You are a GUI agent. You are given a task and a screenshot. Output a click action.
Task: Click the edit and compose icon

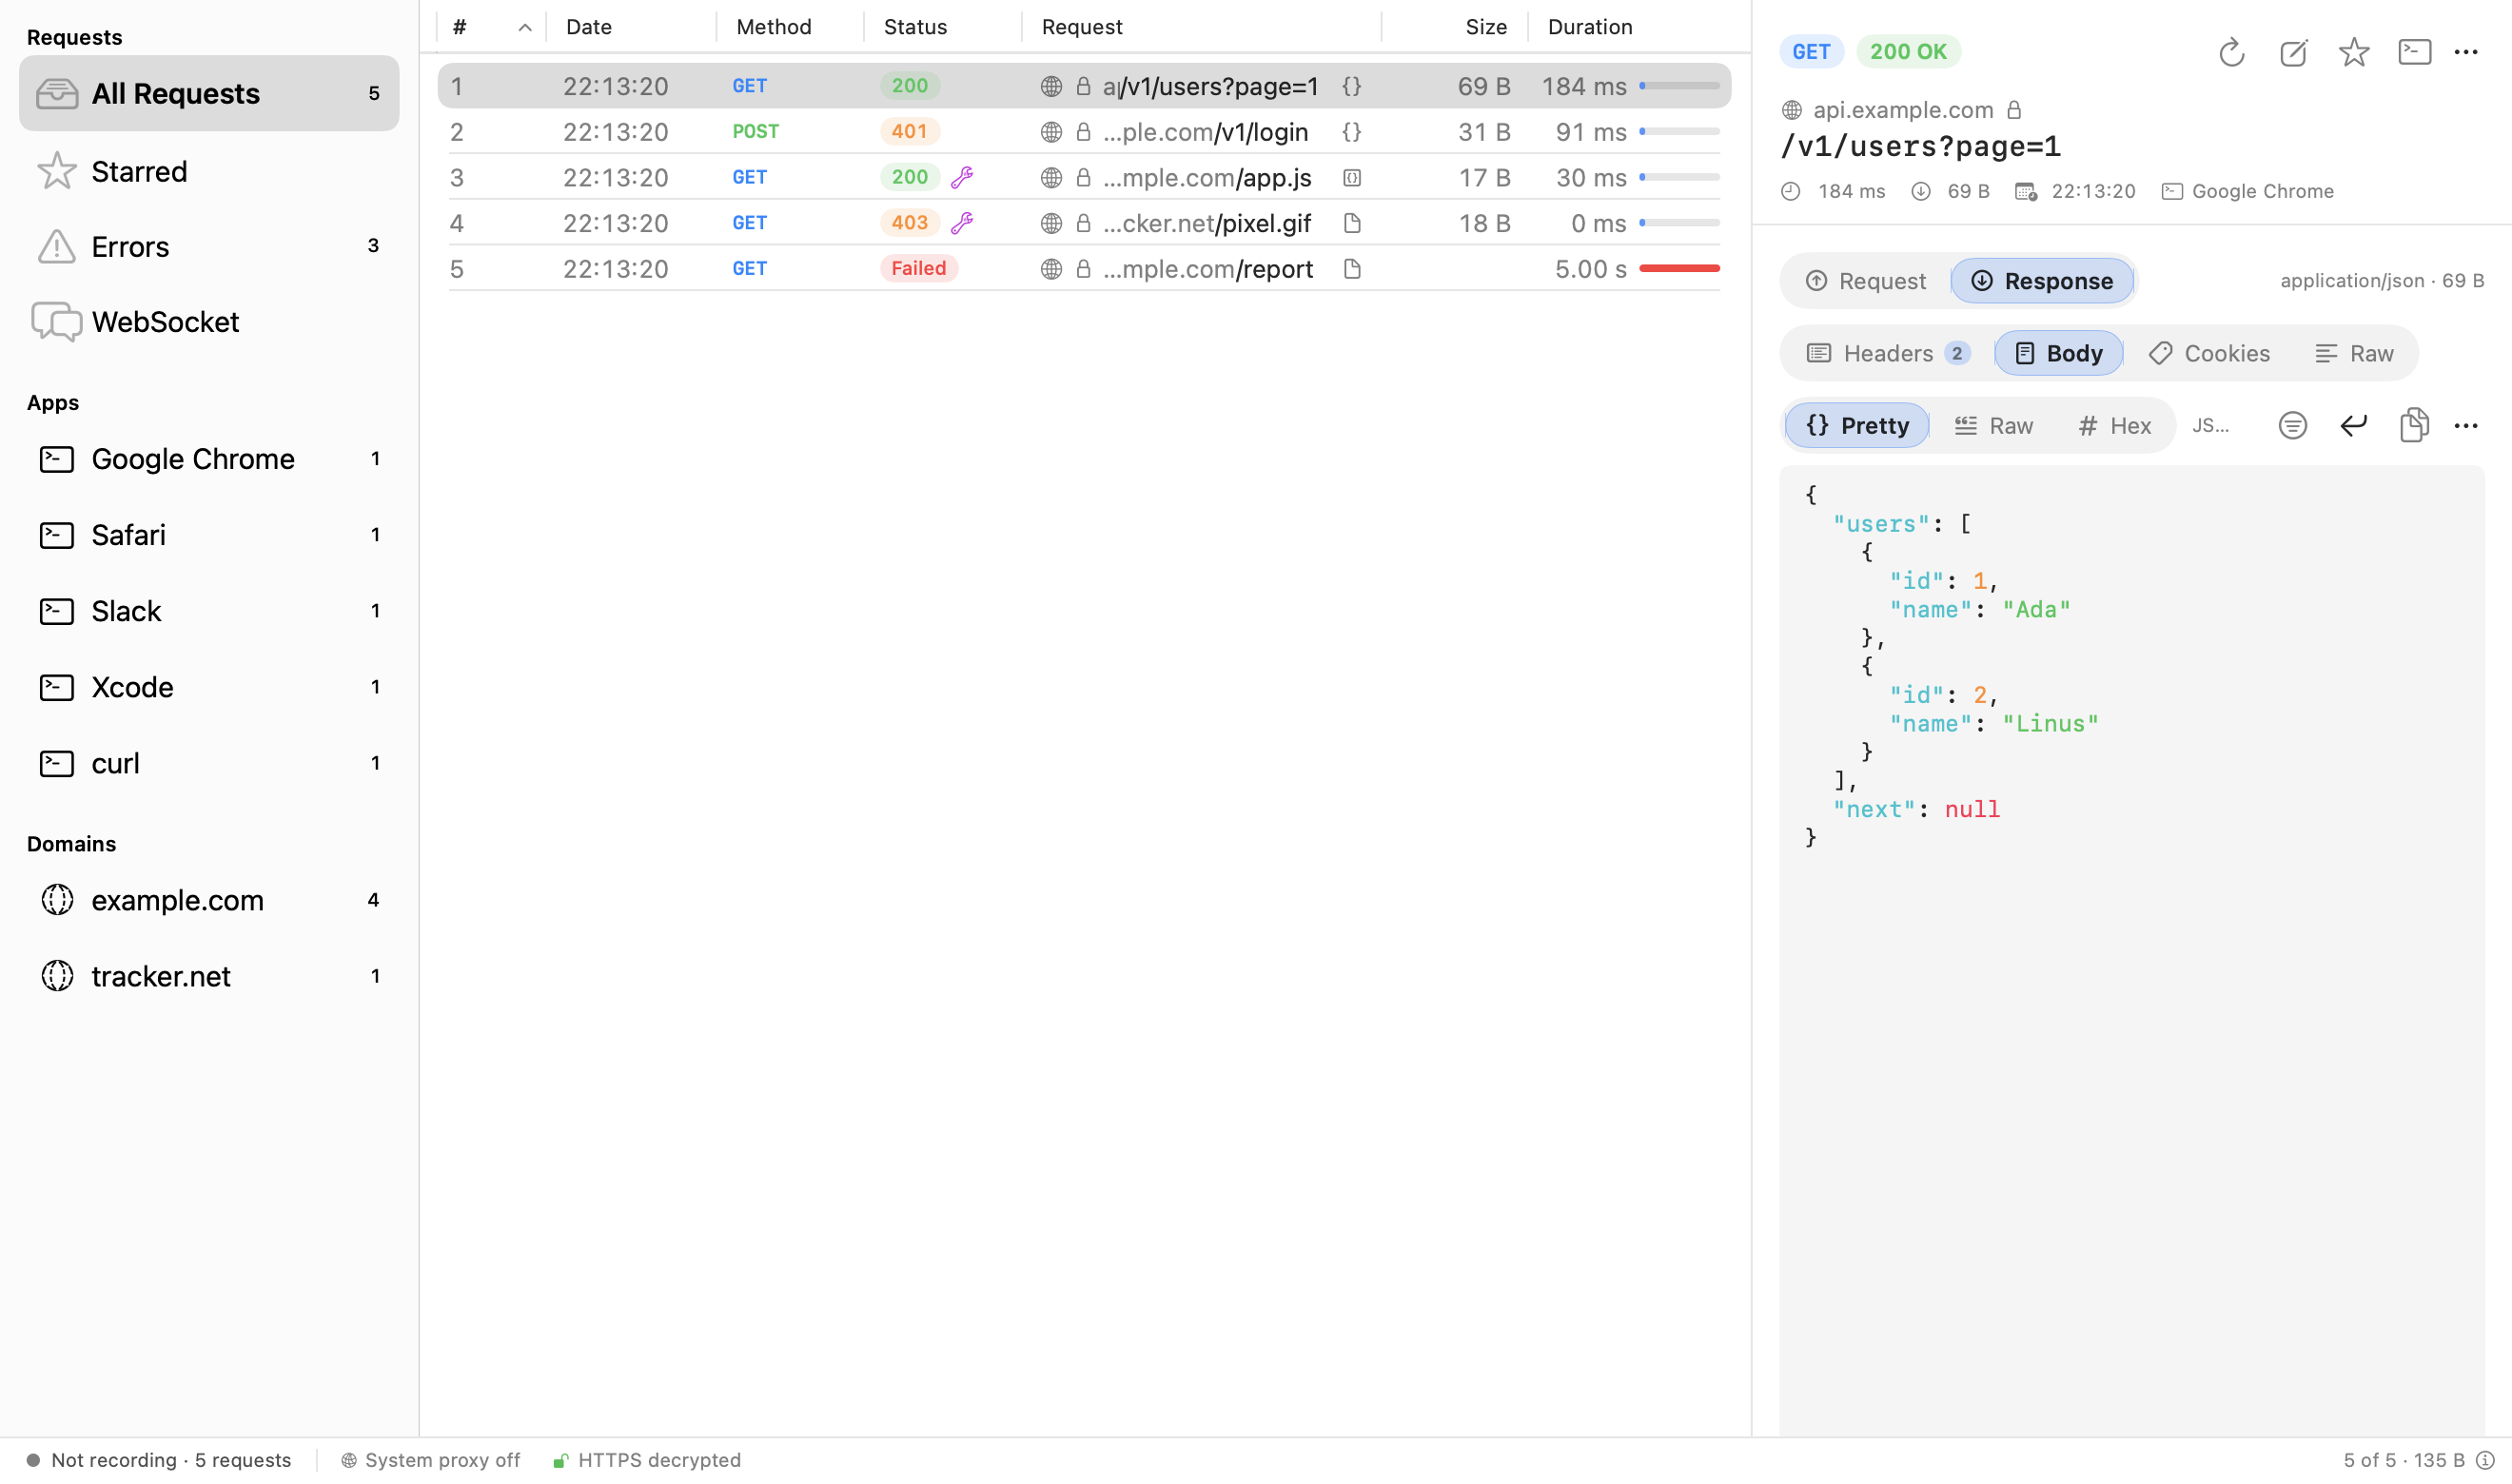(2293, 52)
